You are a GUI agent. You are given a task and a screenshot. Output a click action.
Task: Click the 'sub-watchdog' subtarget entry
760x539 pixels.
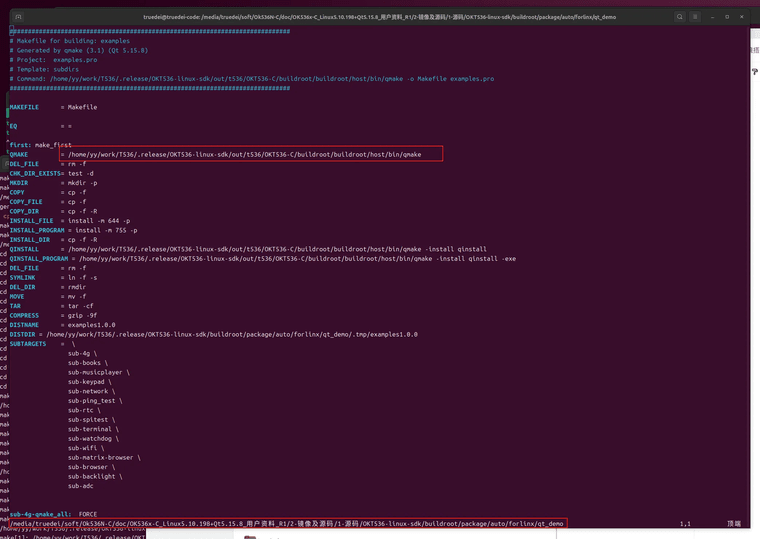(90, 439)
